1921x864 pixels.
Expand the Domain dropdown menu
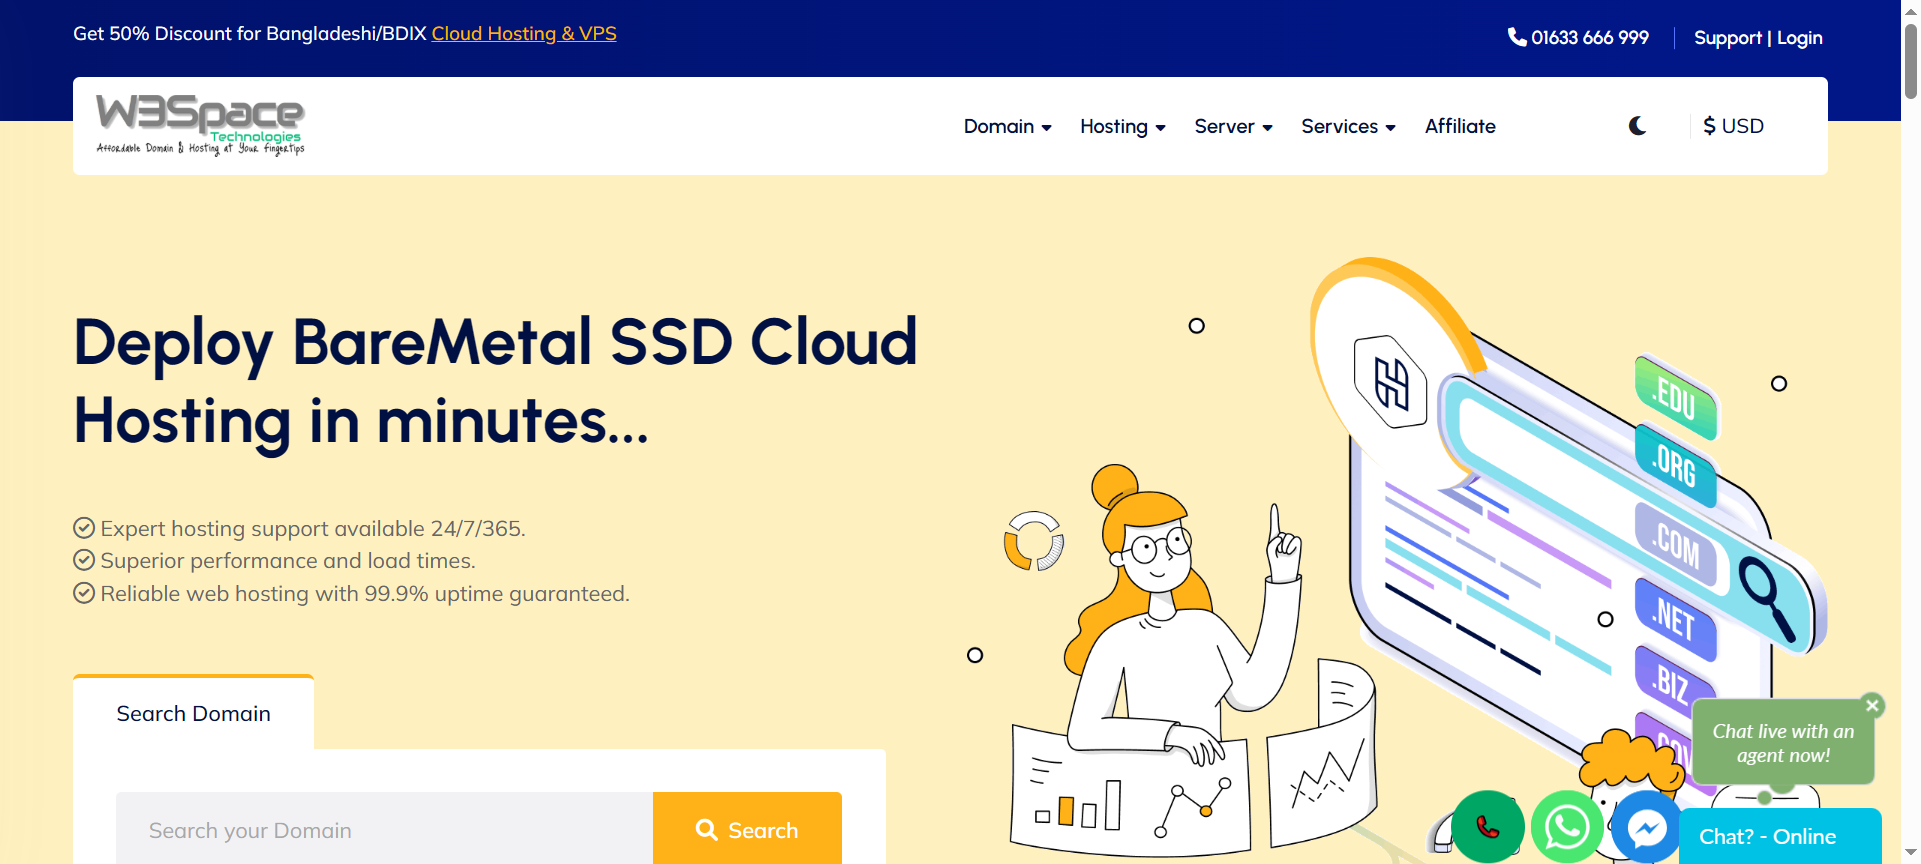1007,127
